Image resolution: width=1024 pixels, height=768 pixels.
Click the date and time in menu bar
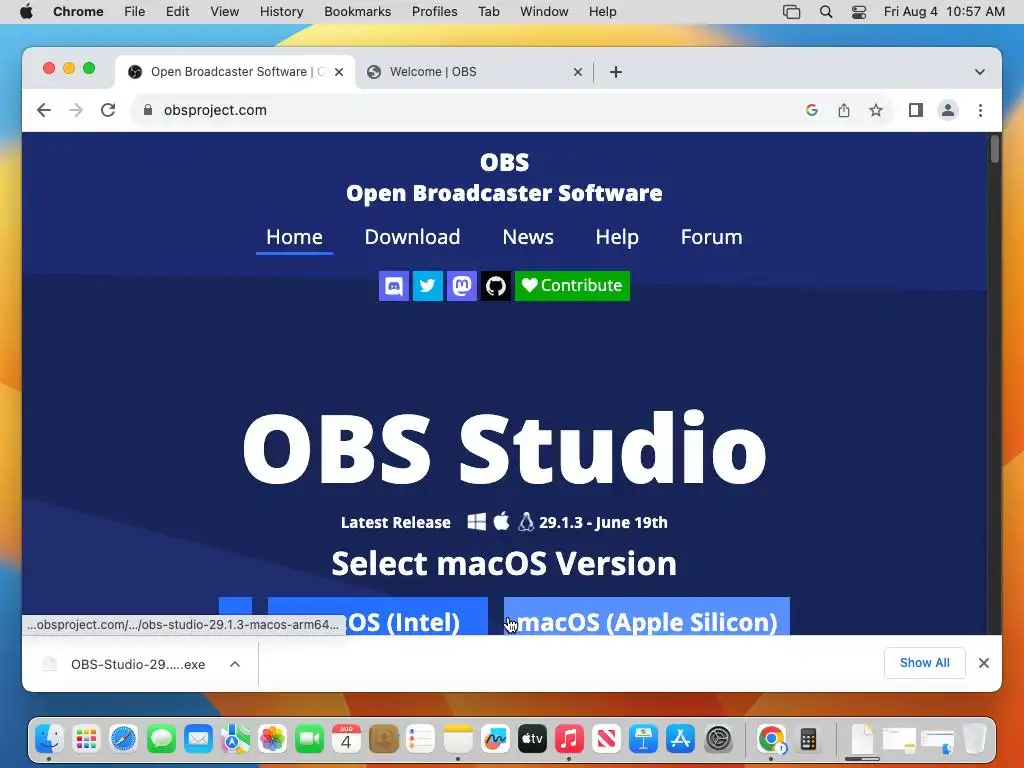point(944,12)
